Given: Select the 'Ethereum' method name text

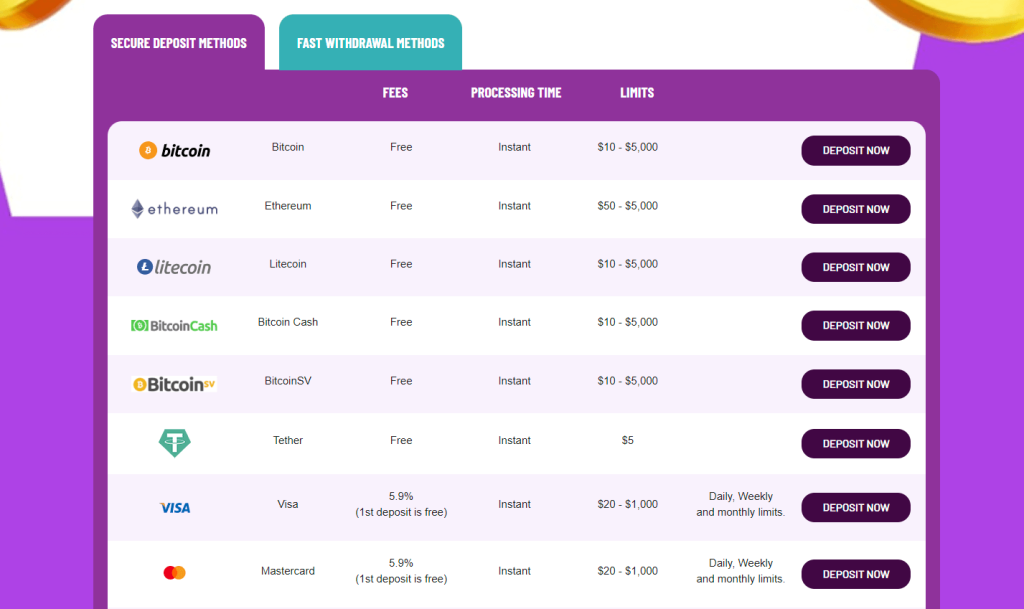Looking at the screenshot, I should point(288,206).
